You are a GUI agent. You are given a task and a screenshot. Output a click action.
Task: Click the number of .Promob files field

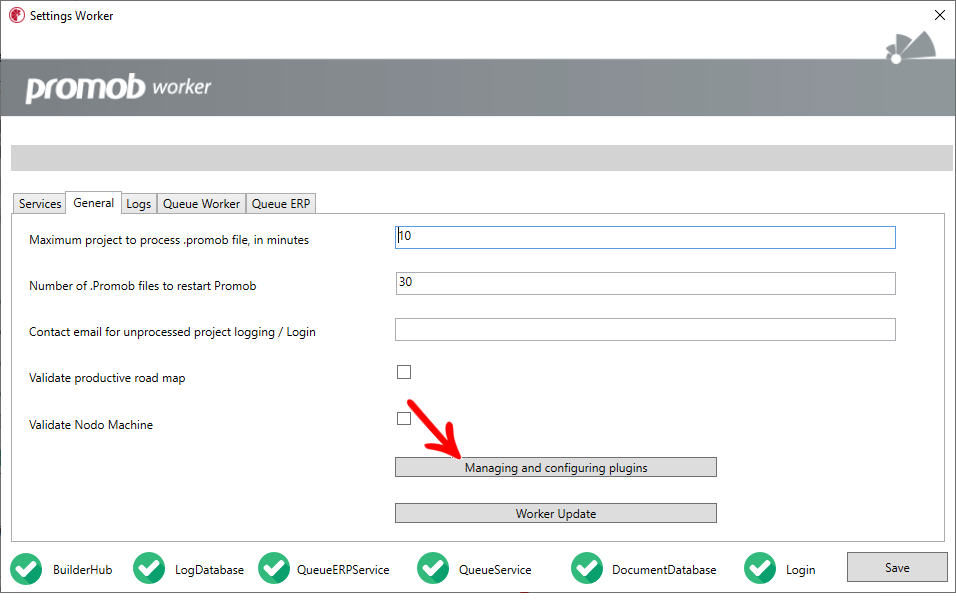coord(645,283)
